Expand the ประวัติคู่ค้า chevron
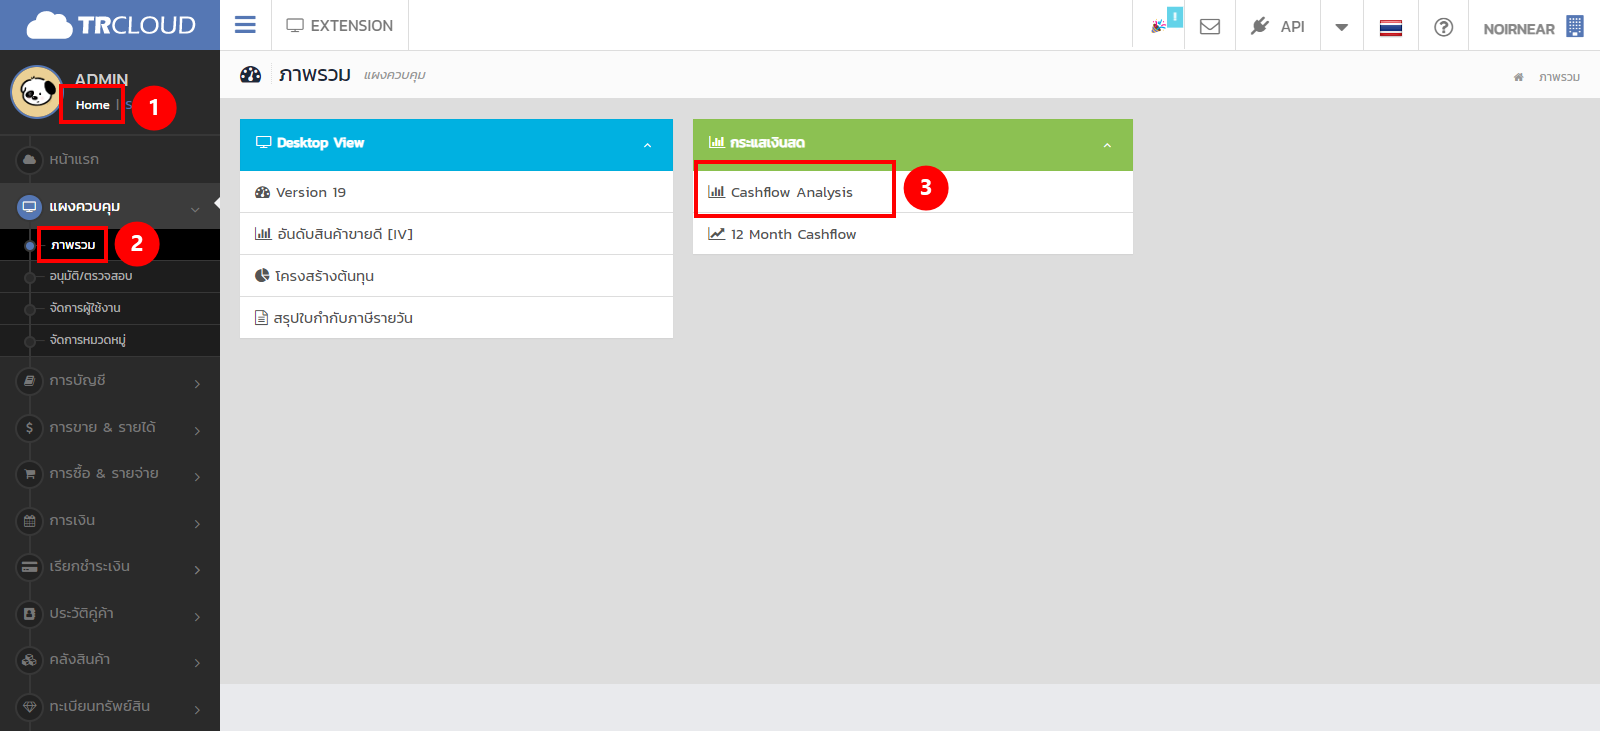The image size is (1600, 731). click(x=197, y=616)
